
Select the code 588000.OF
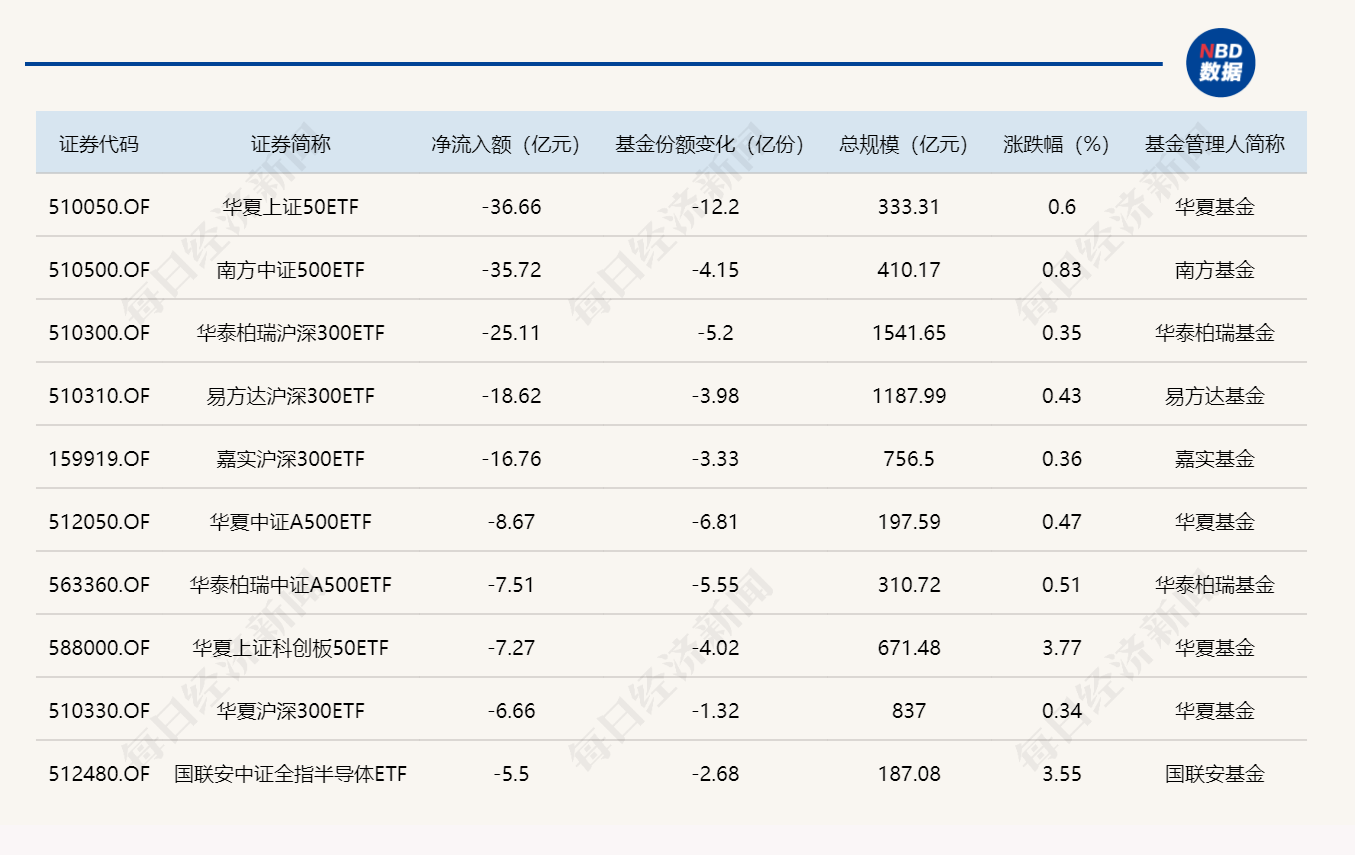[x=99, y=648]
